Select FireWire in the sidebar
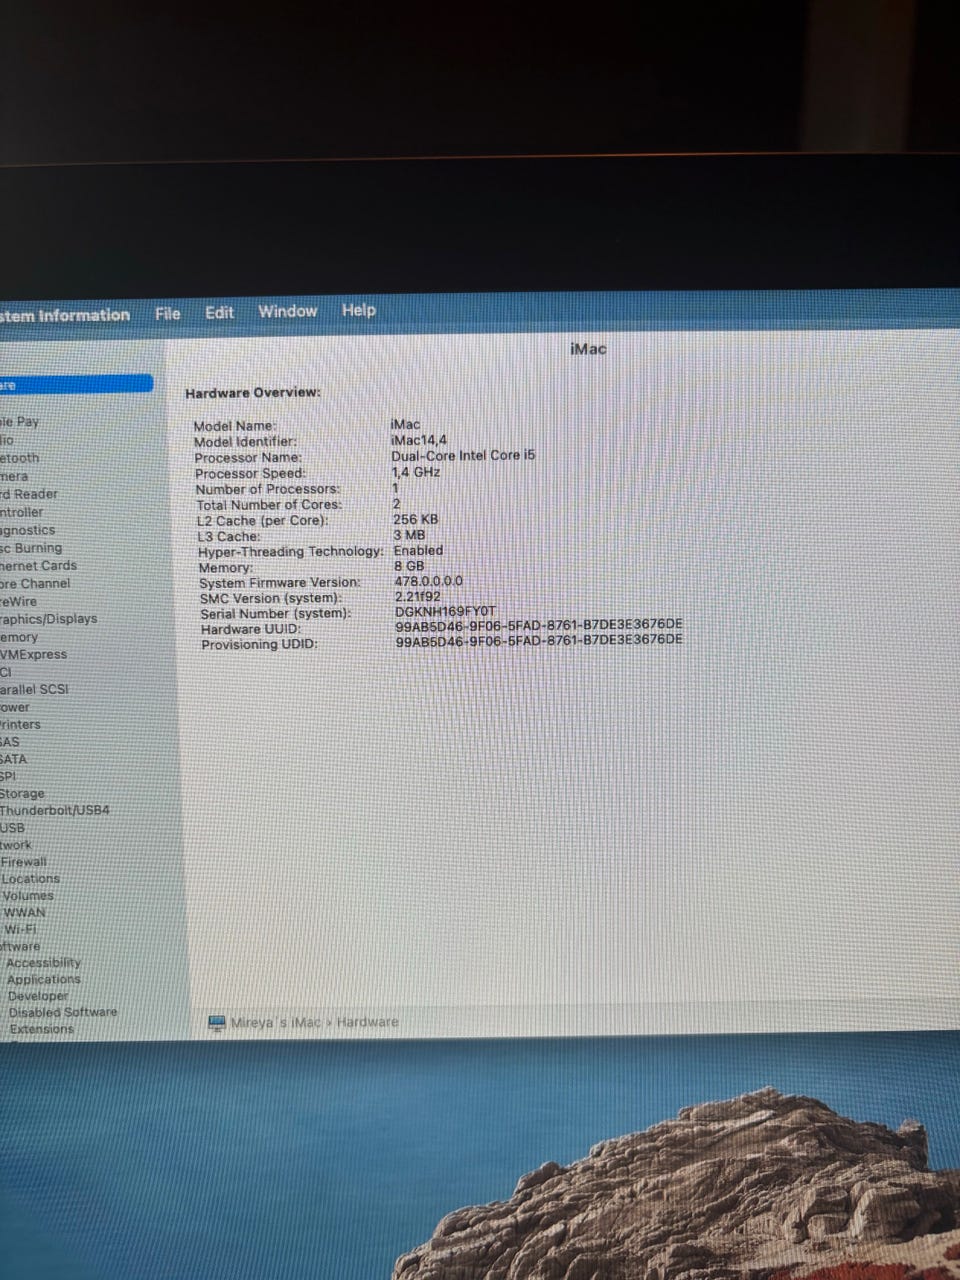Screen dimensions: 960x1280 [x=18, y=601]
